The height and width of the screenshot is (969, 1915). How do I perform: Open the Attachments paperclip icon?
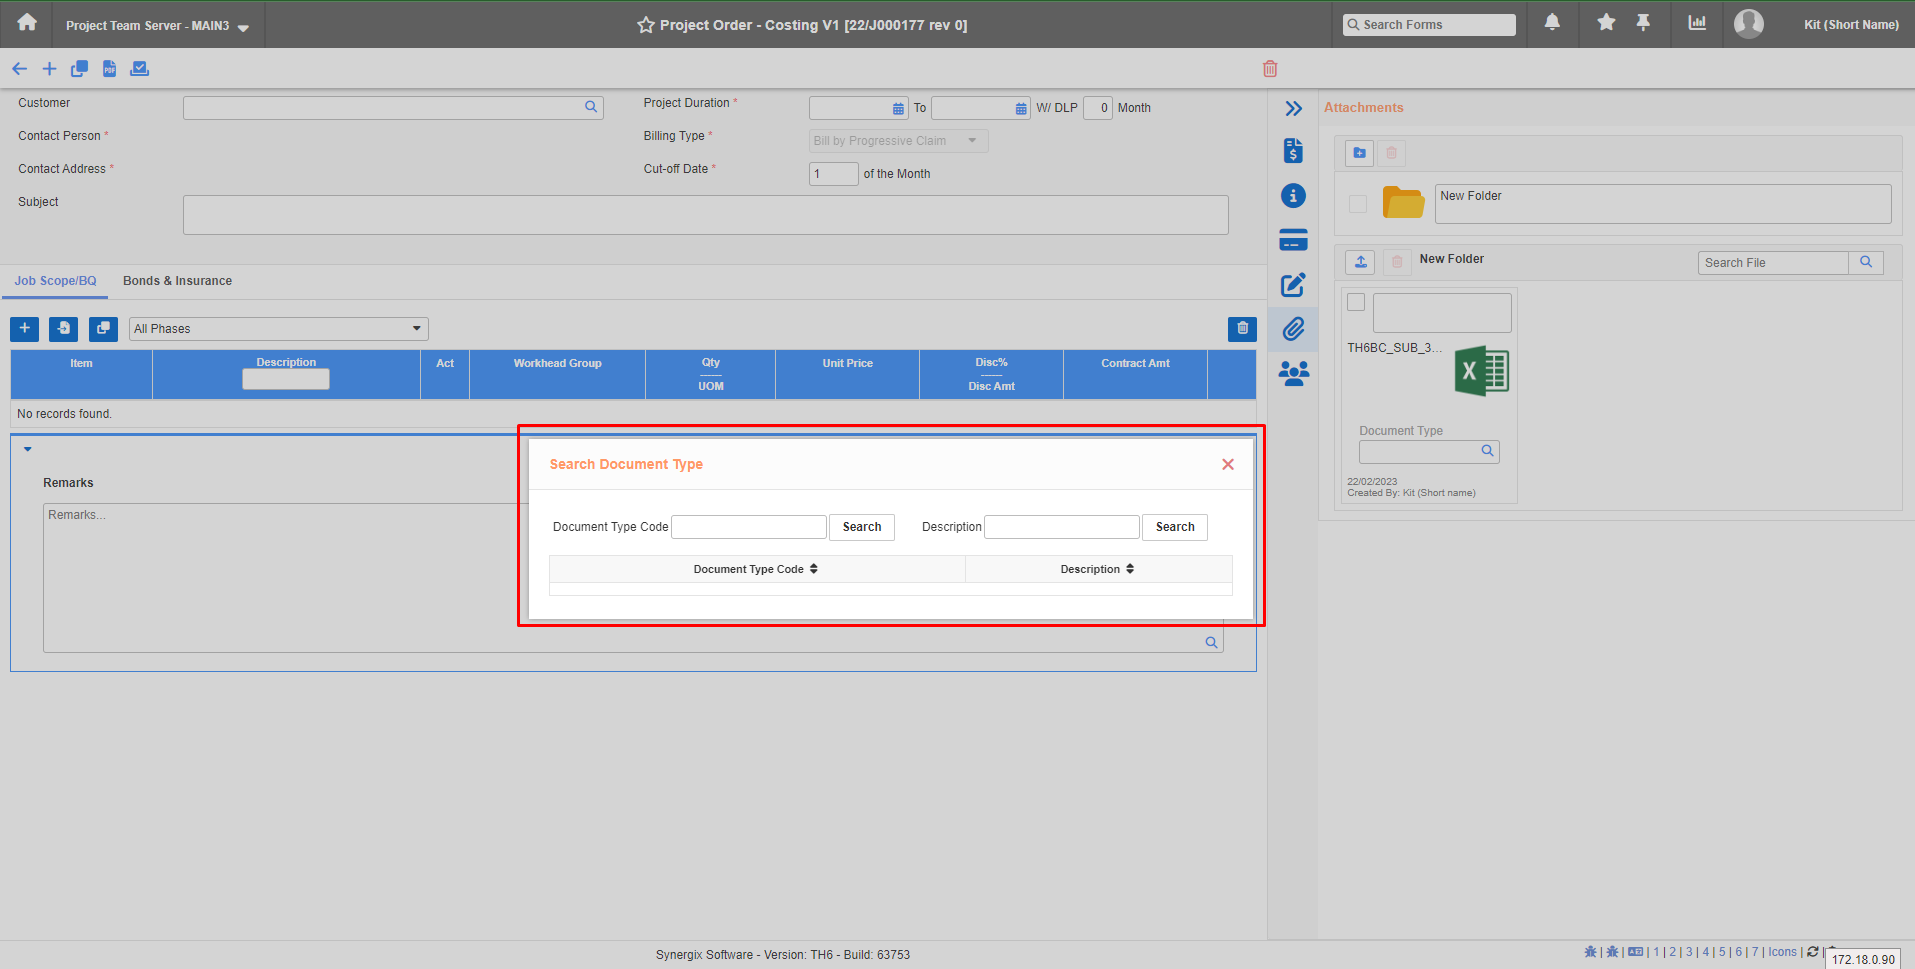pyautogui.click(x=1292, y=329)
